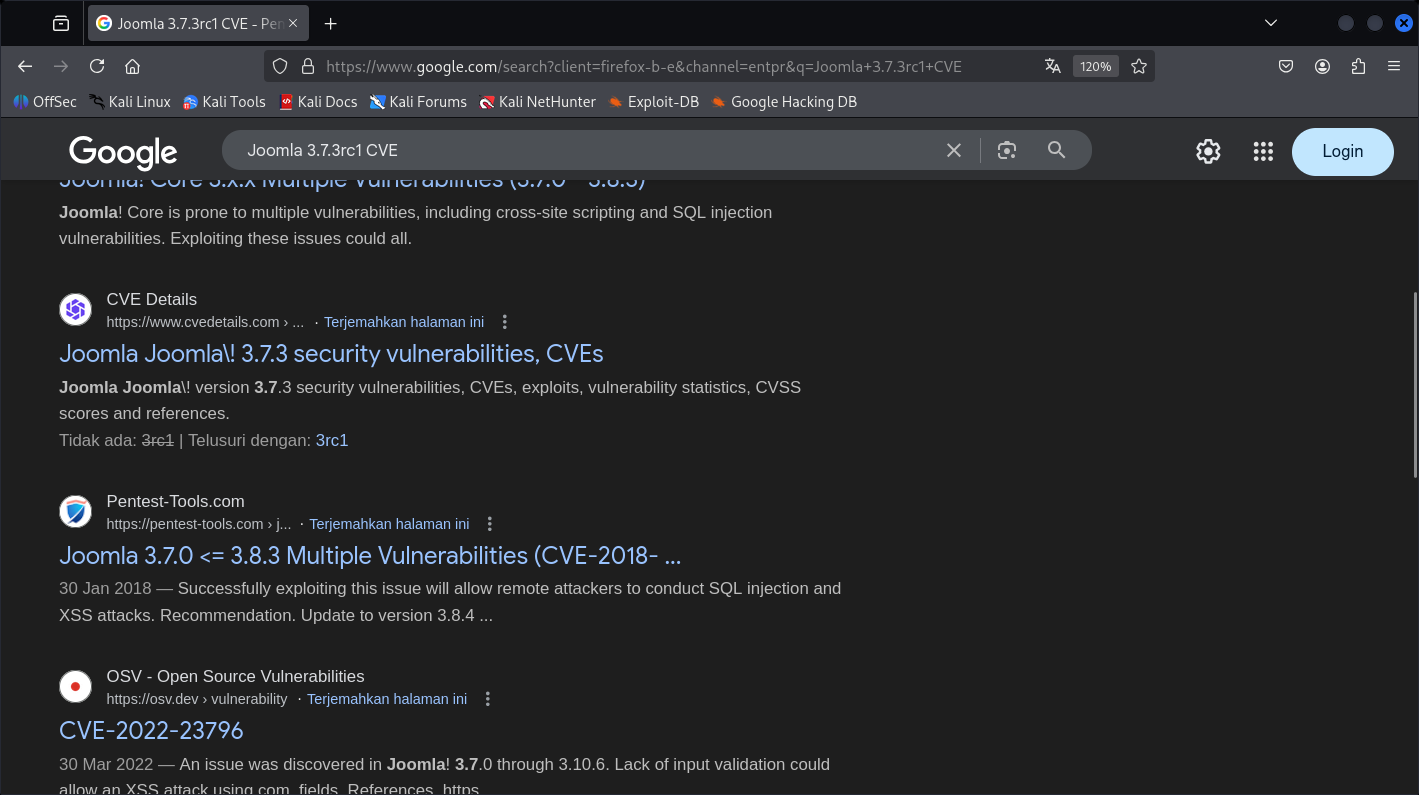Open Joomla 3.7.0 <= 3.8.3 Multiple Vulnerabilities result
This screenshot has height=795, width=1419.
(x=370, y=555)
